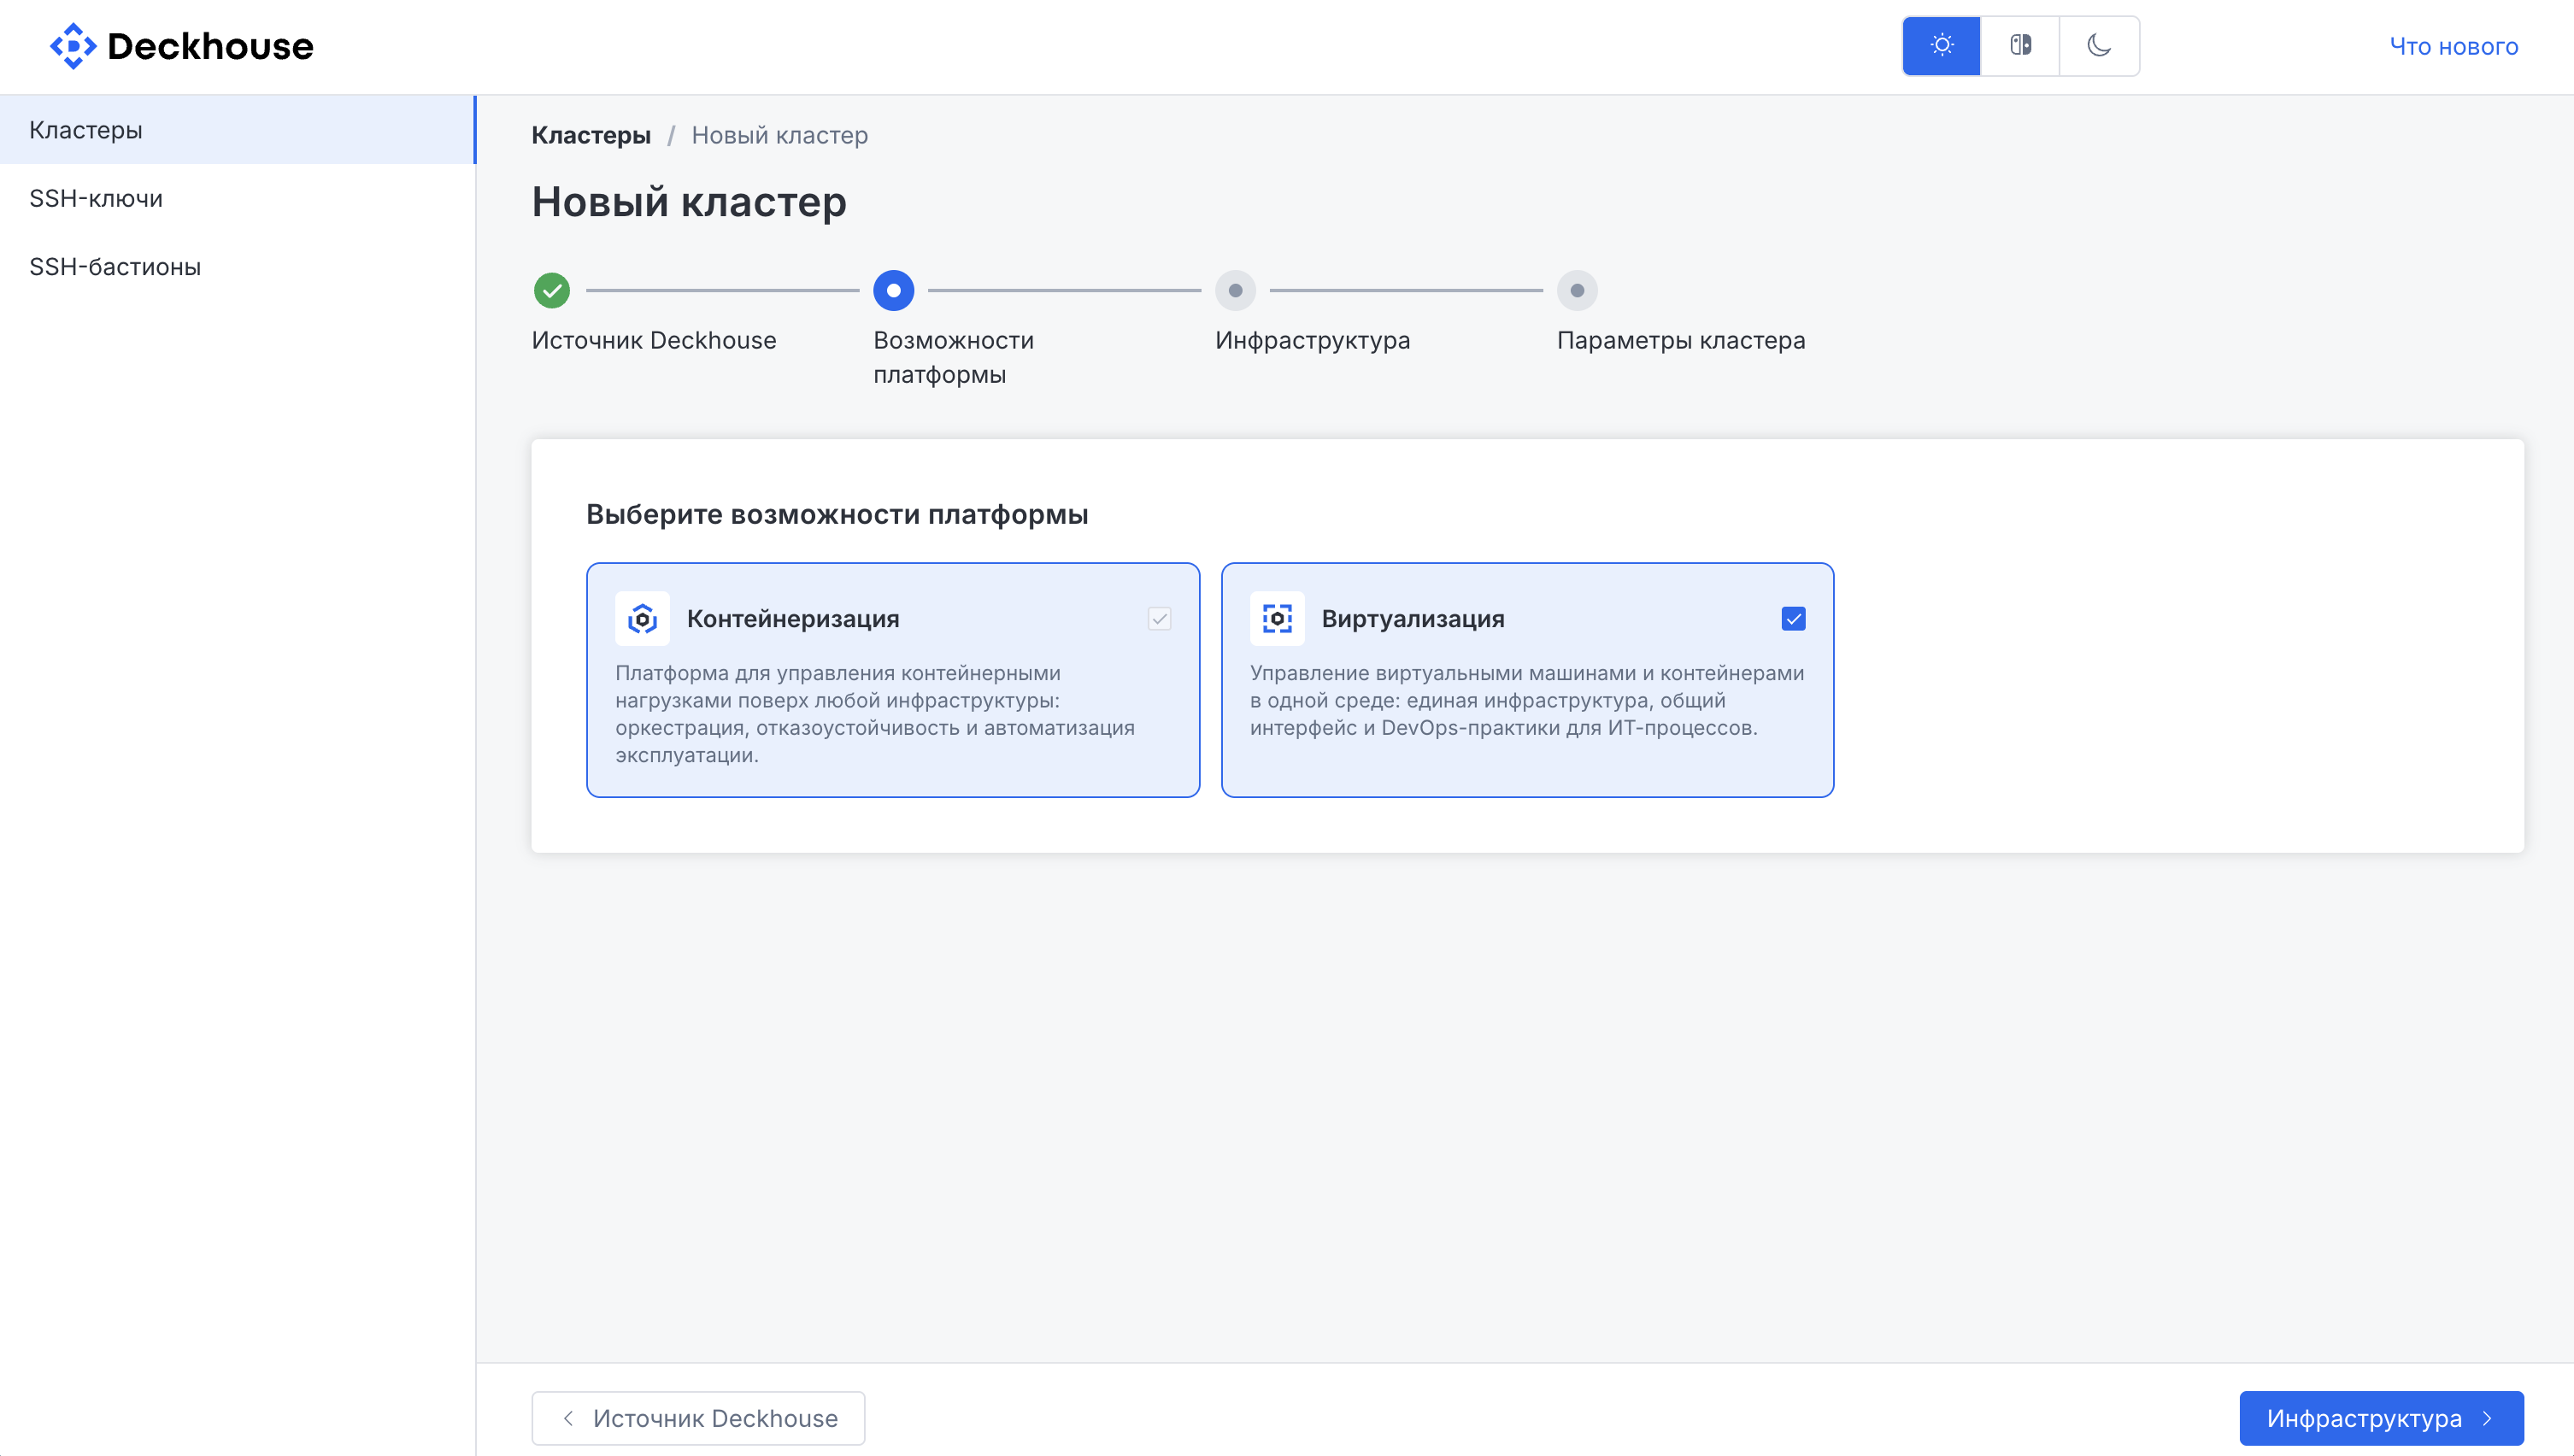This screenshot has height=1456, width=2574.
Task: Click the completed green checkmark step icon
Action: [552, 291]
